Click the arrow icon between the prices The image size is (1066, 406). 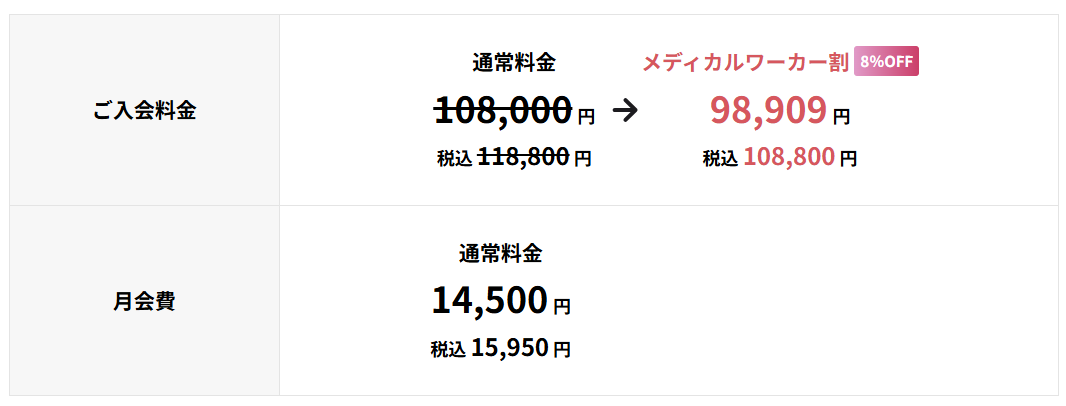624,111
